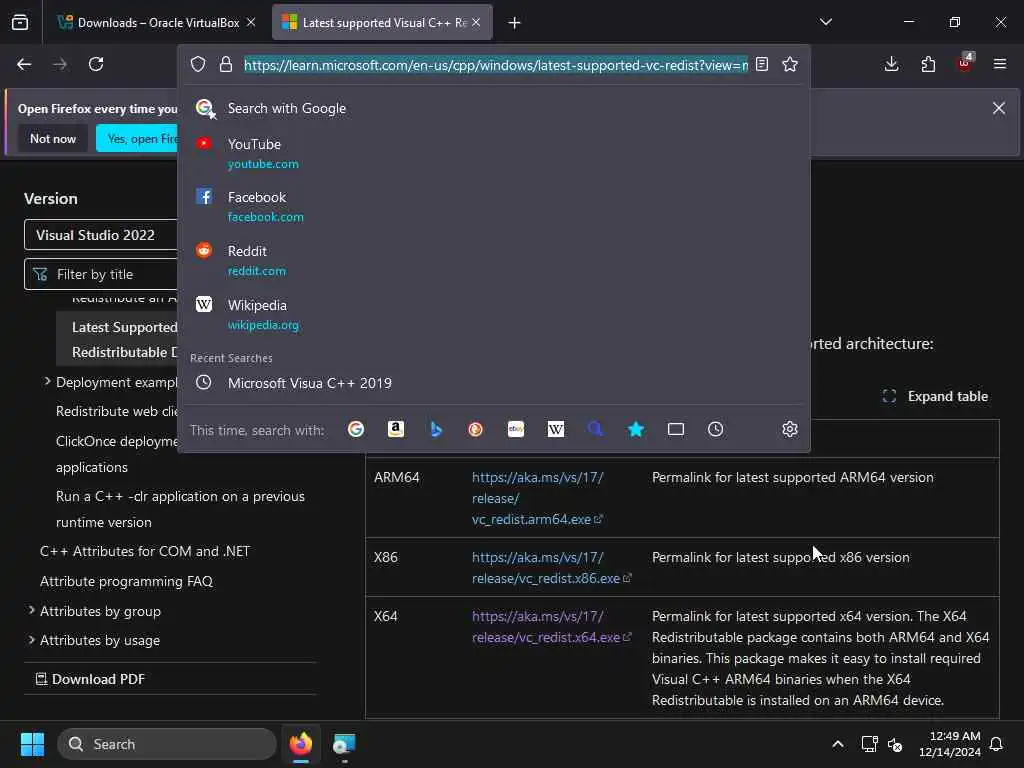Search this time with Wikipedia icon

[556, 429]
